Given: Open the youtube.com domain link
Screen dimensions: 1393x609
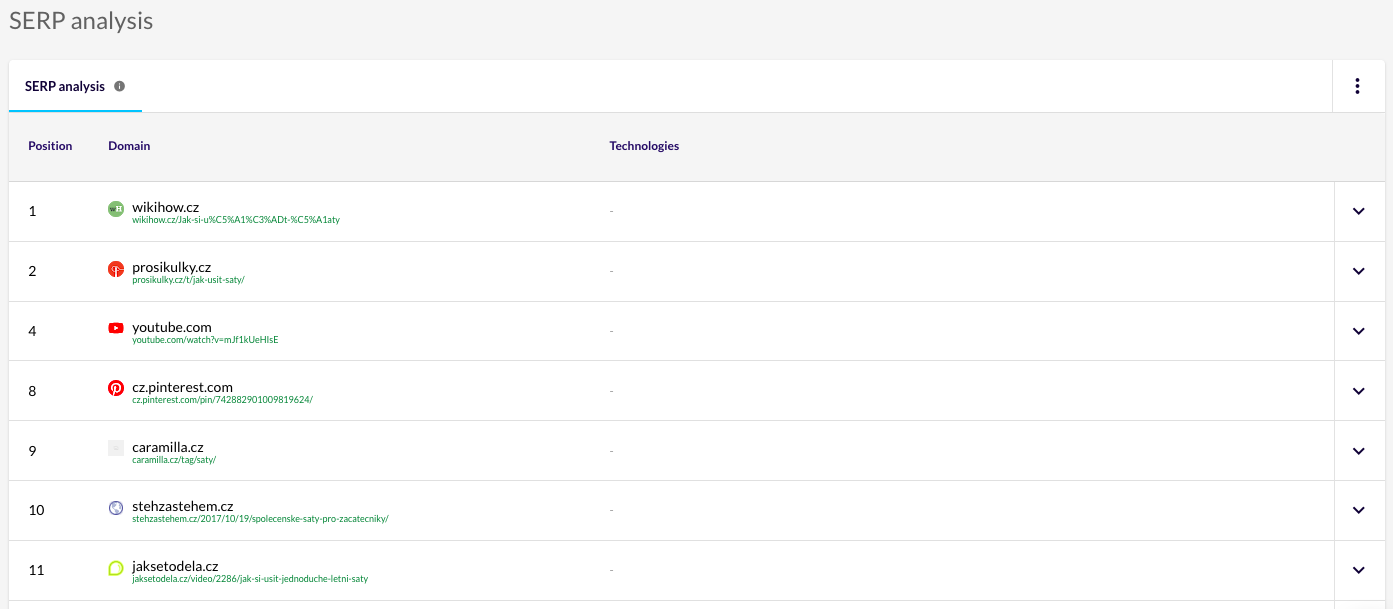Looking at the screenshot, I should click(172, 327).
